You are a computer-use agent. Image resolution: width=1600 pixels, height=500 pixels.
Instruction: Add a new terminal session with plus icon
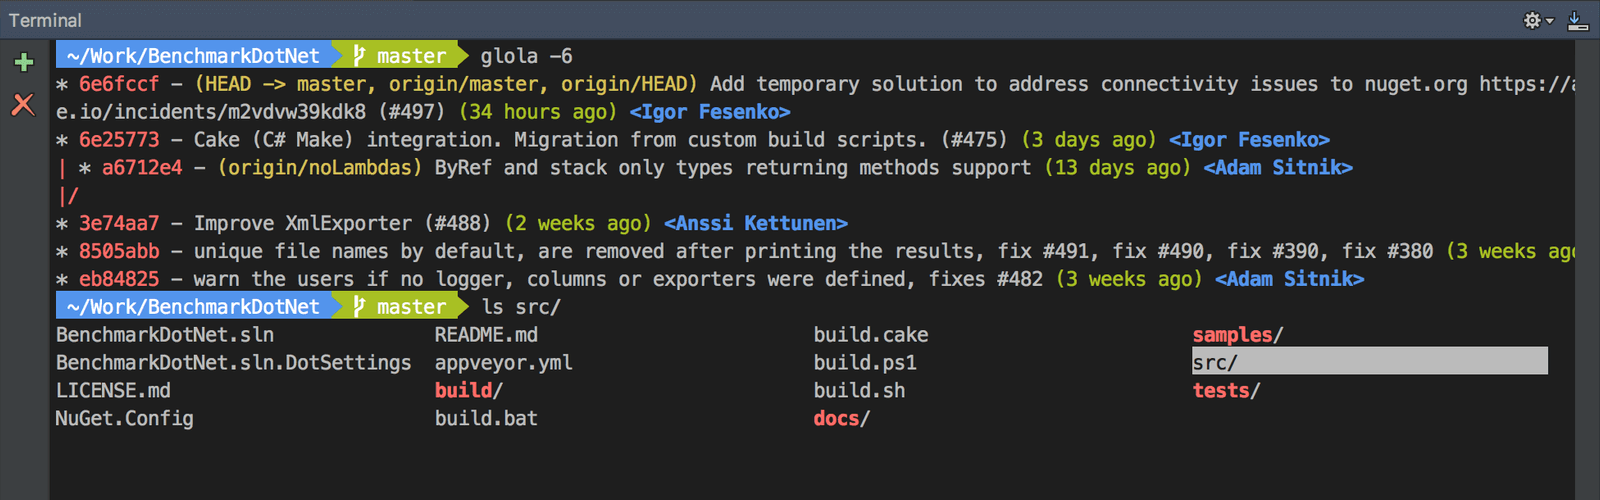tap(24, 62)
